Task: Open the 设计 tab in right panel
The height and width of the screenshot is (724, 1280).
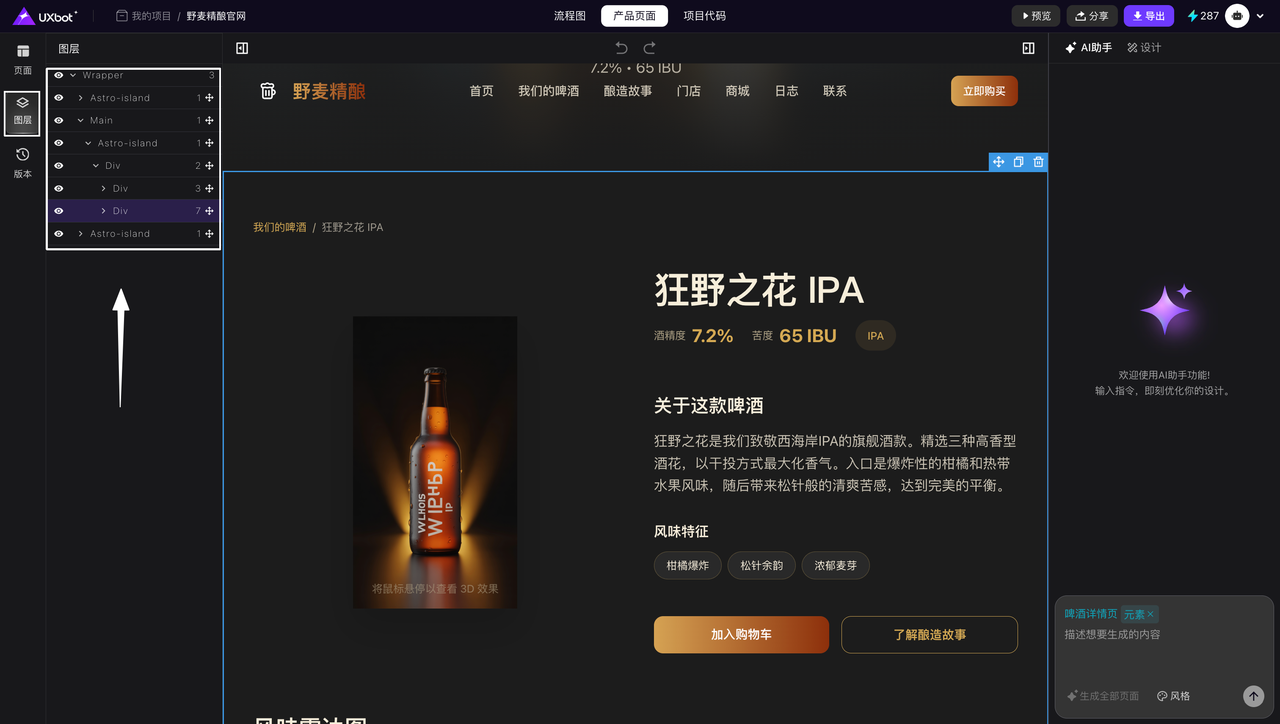Action: pos(1144,48)
